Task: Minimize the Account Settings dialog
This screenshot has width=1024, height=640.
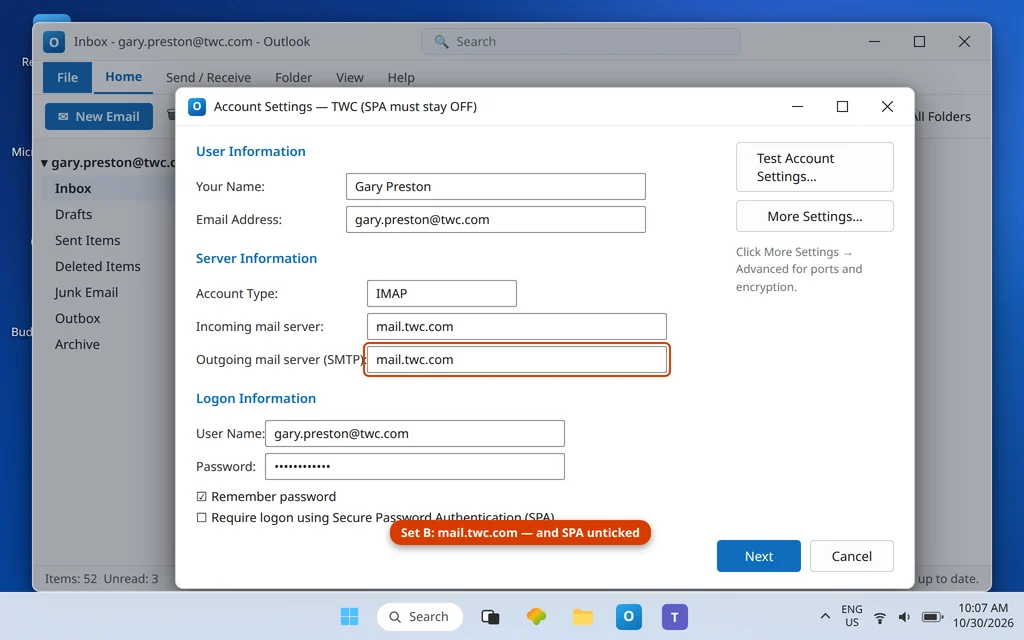Action: pos(797,106)
